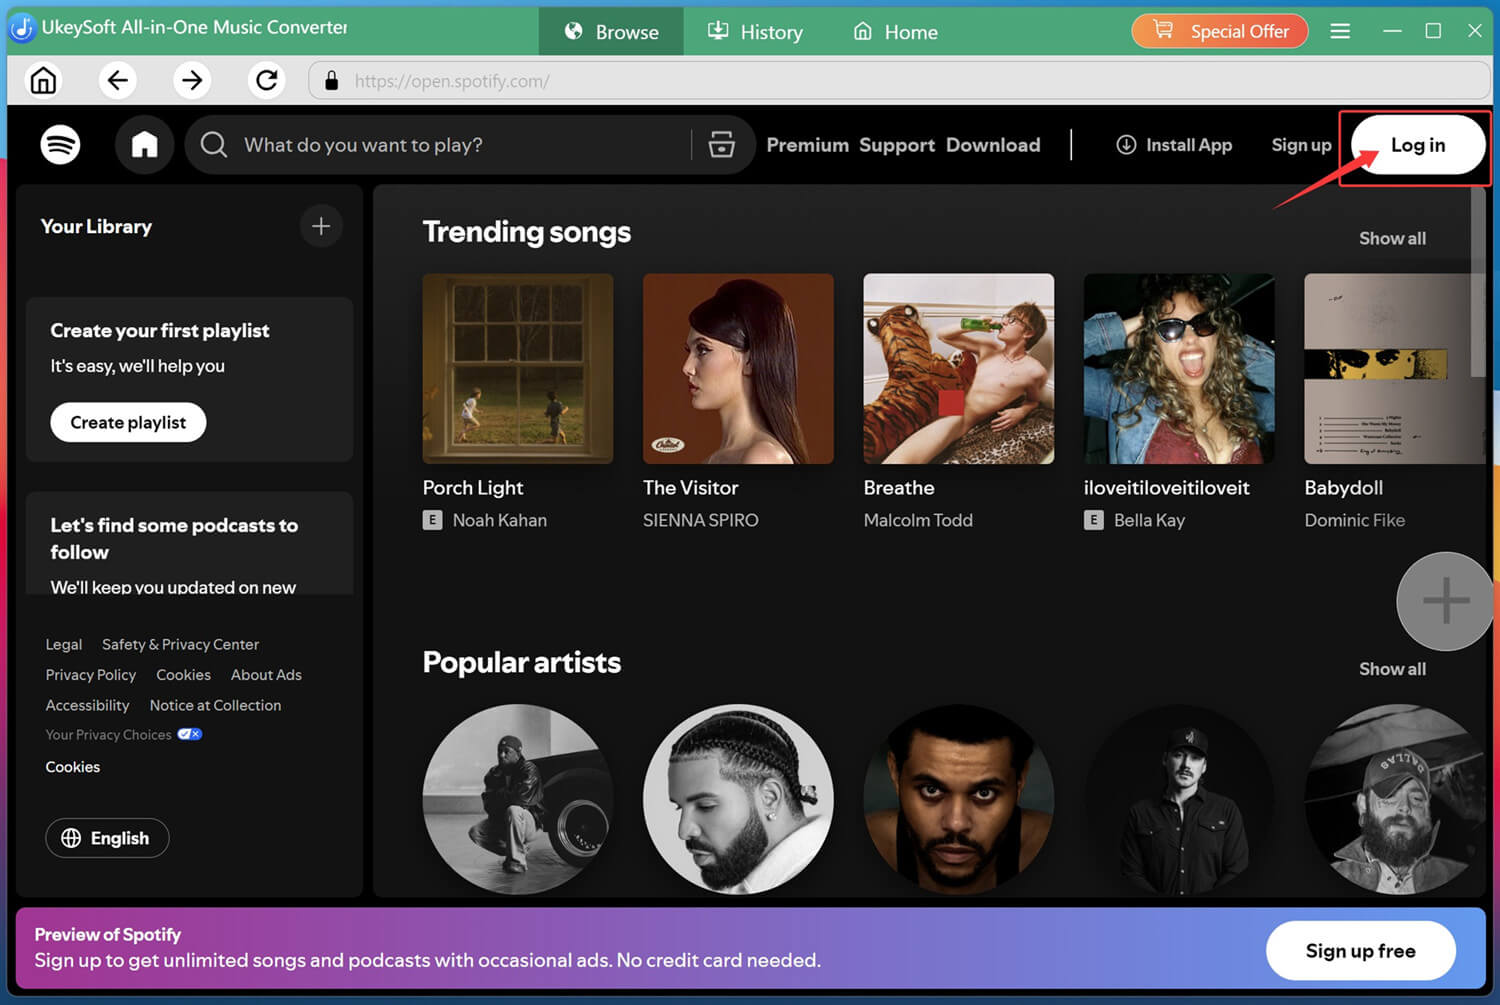Open the Privacy Policy link
The width and height of the screenshot is (1500, 1005).
point(90,674)
